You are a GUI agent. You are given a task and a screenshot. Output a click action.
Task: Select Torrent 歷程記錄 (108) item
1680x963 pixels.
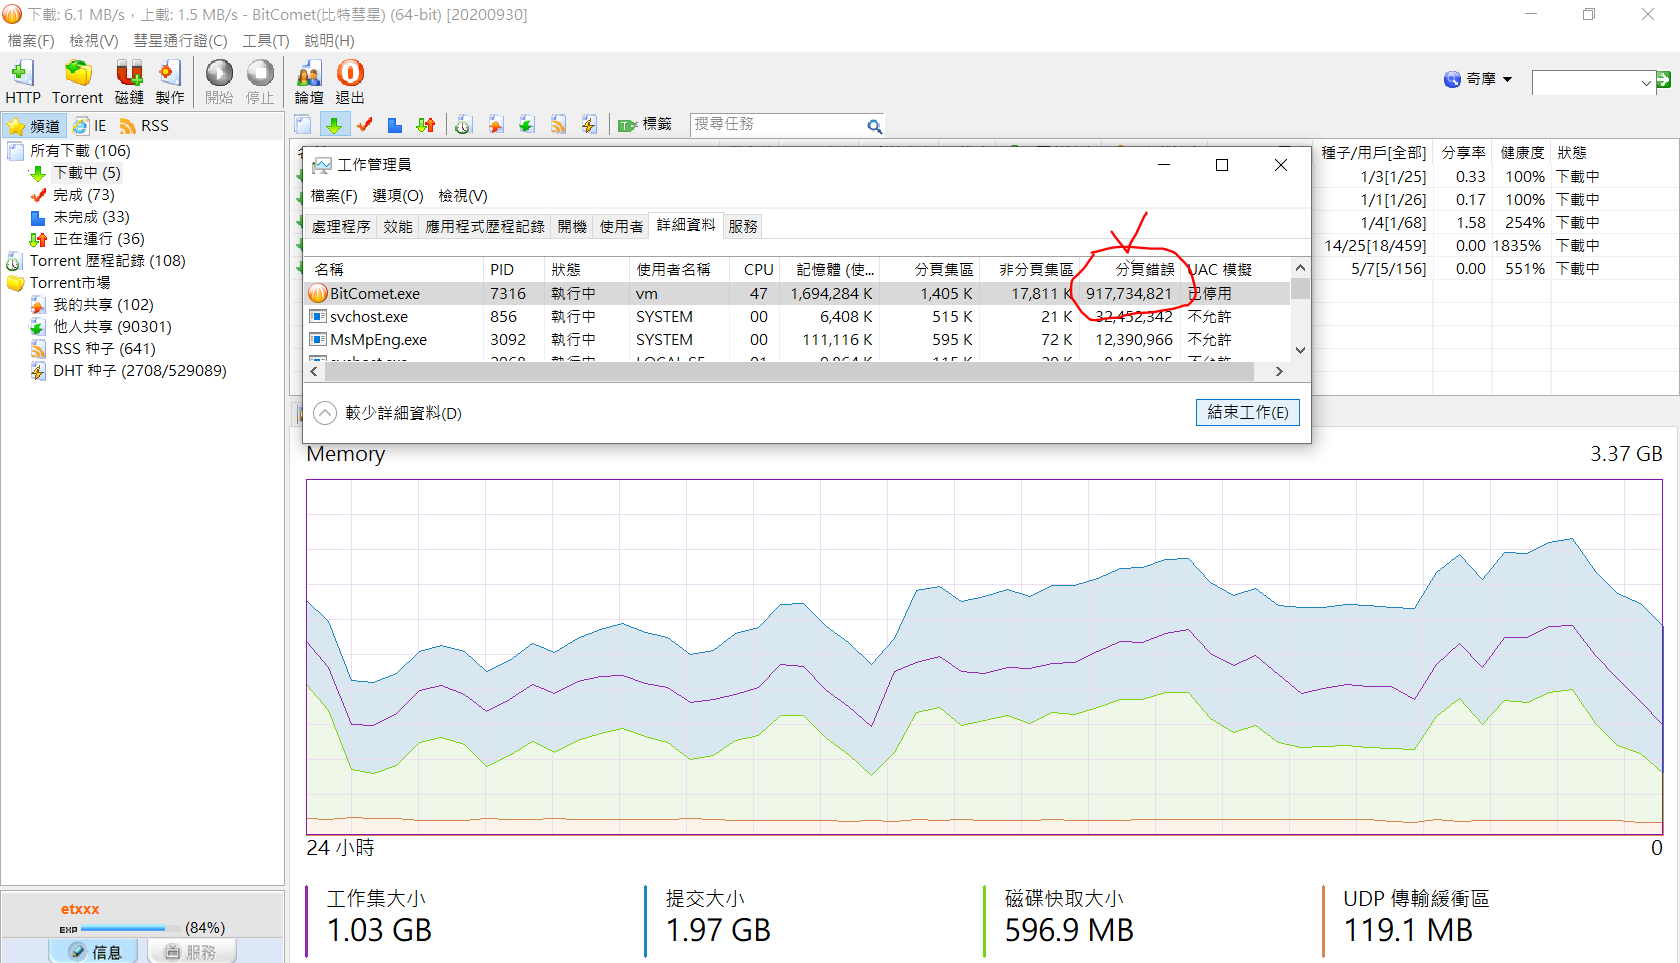coord(107,261)
